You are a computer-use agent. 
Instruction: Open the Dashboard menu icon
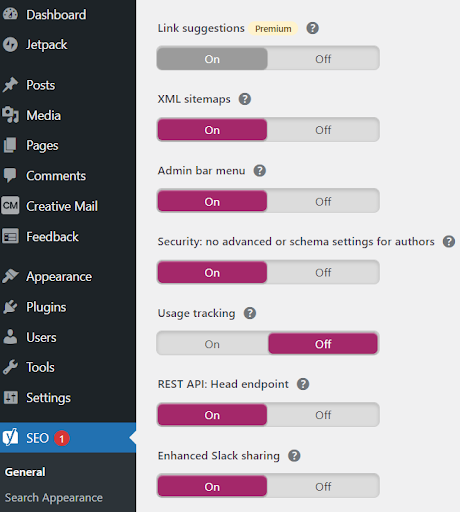pos(10,14)
